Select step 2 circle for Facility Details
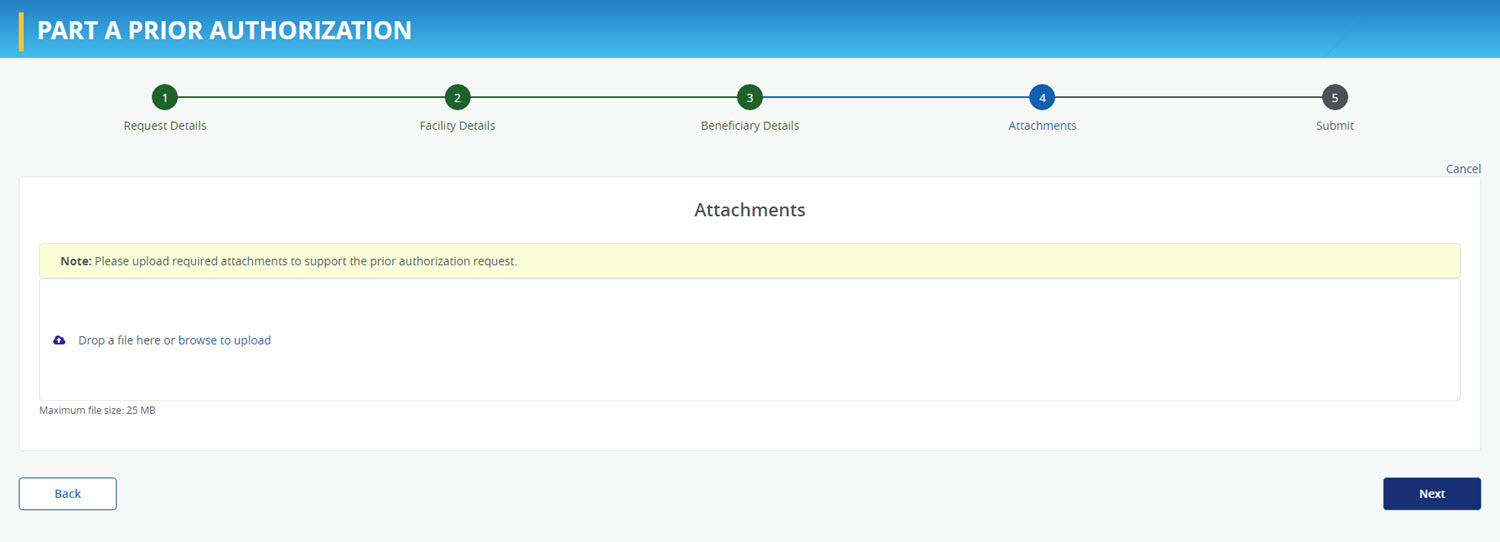This screenshot has height=542, width=1500. point(457,98)
